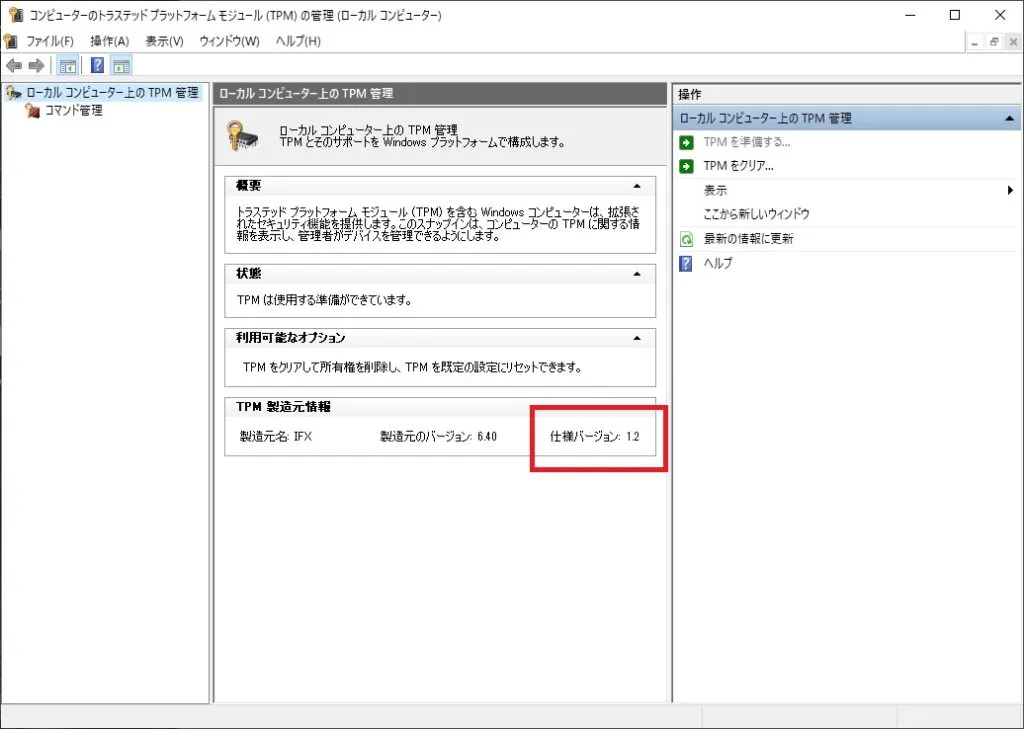Viewport: 1024px width, 729px height.
Task: Click the key and chip icon in center header
Action: [x=243, y=136]
